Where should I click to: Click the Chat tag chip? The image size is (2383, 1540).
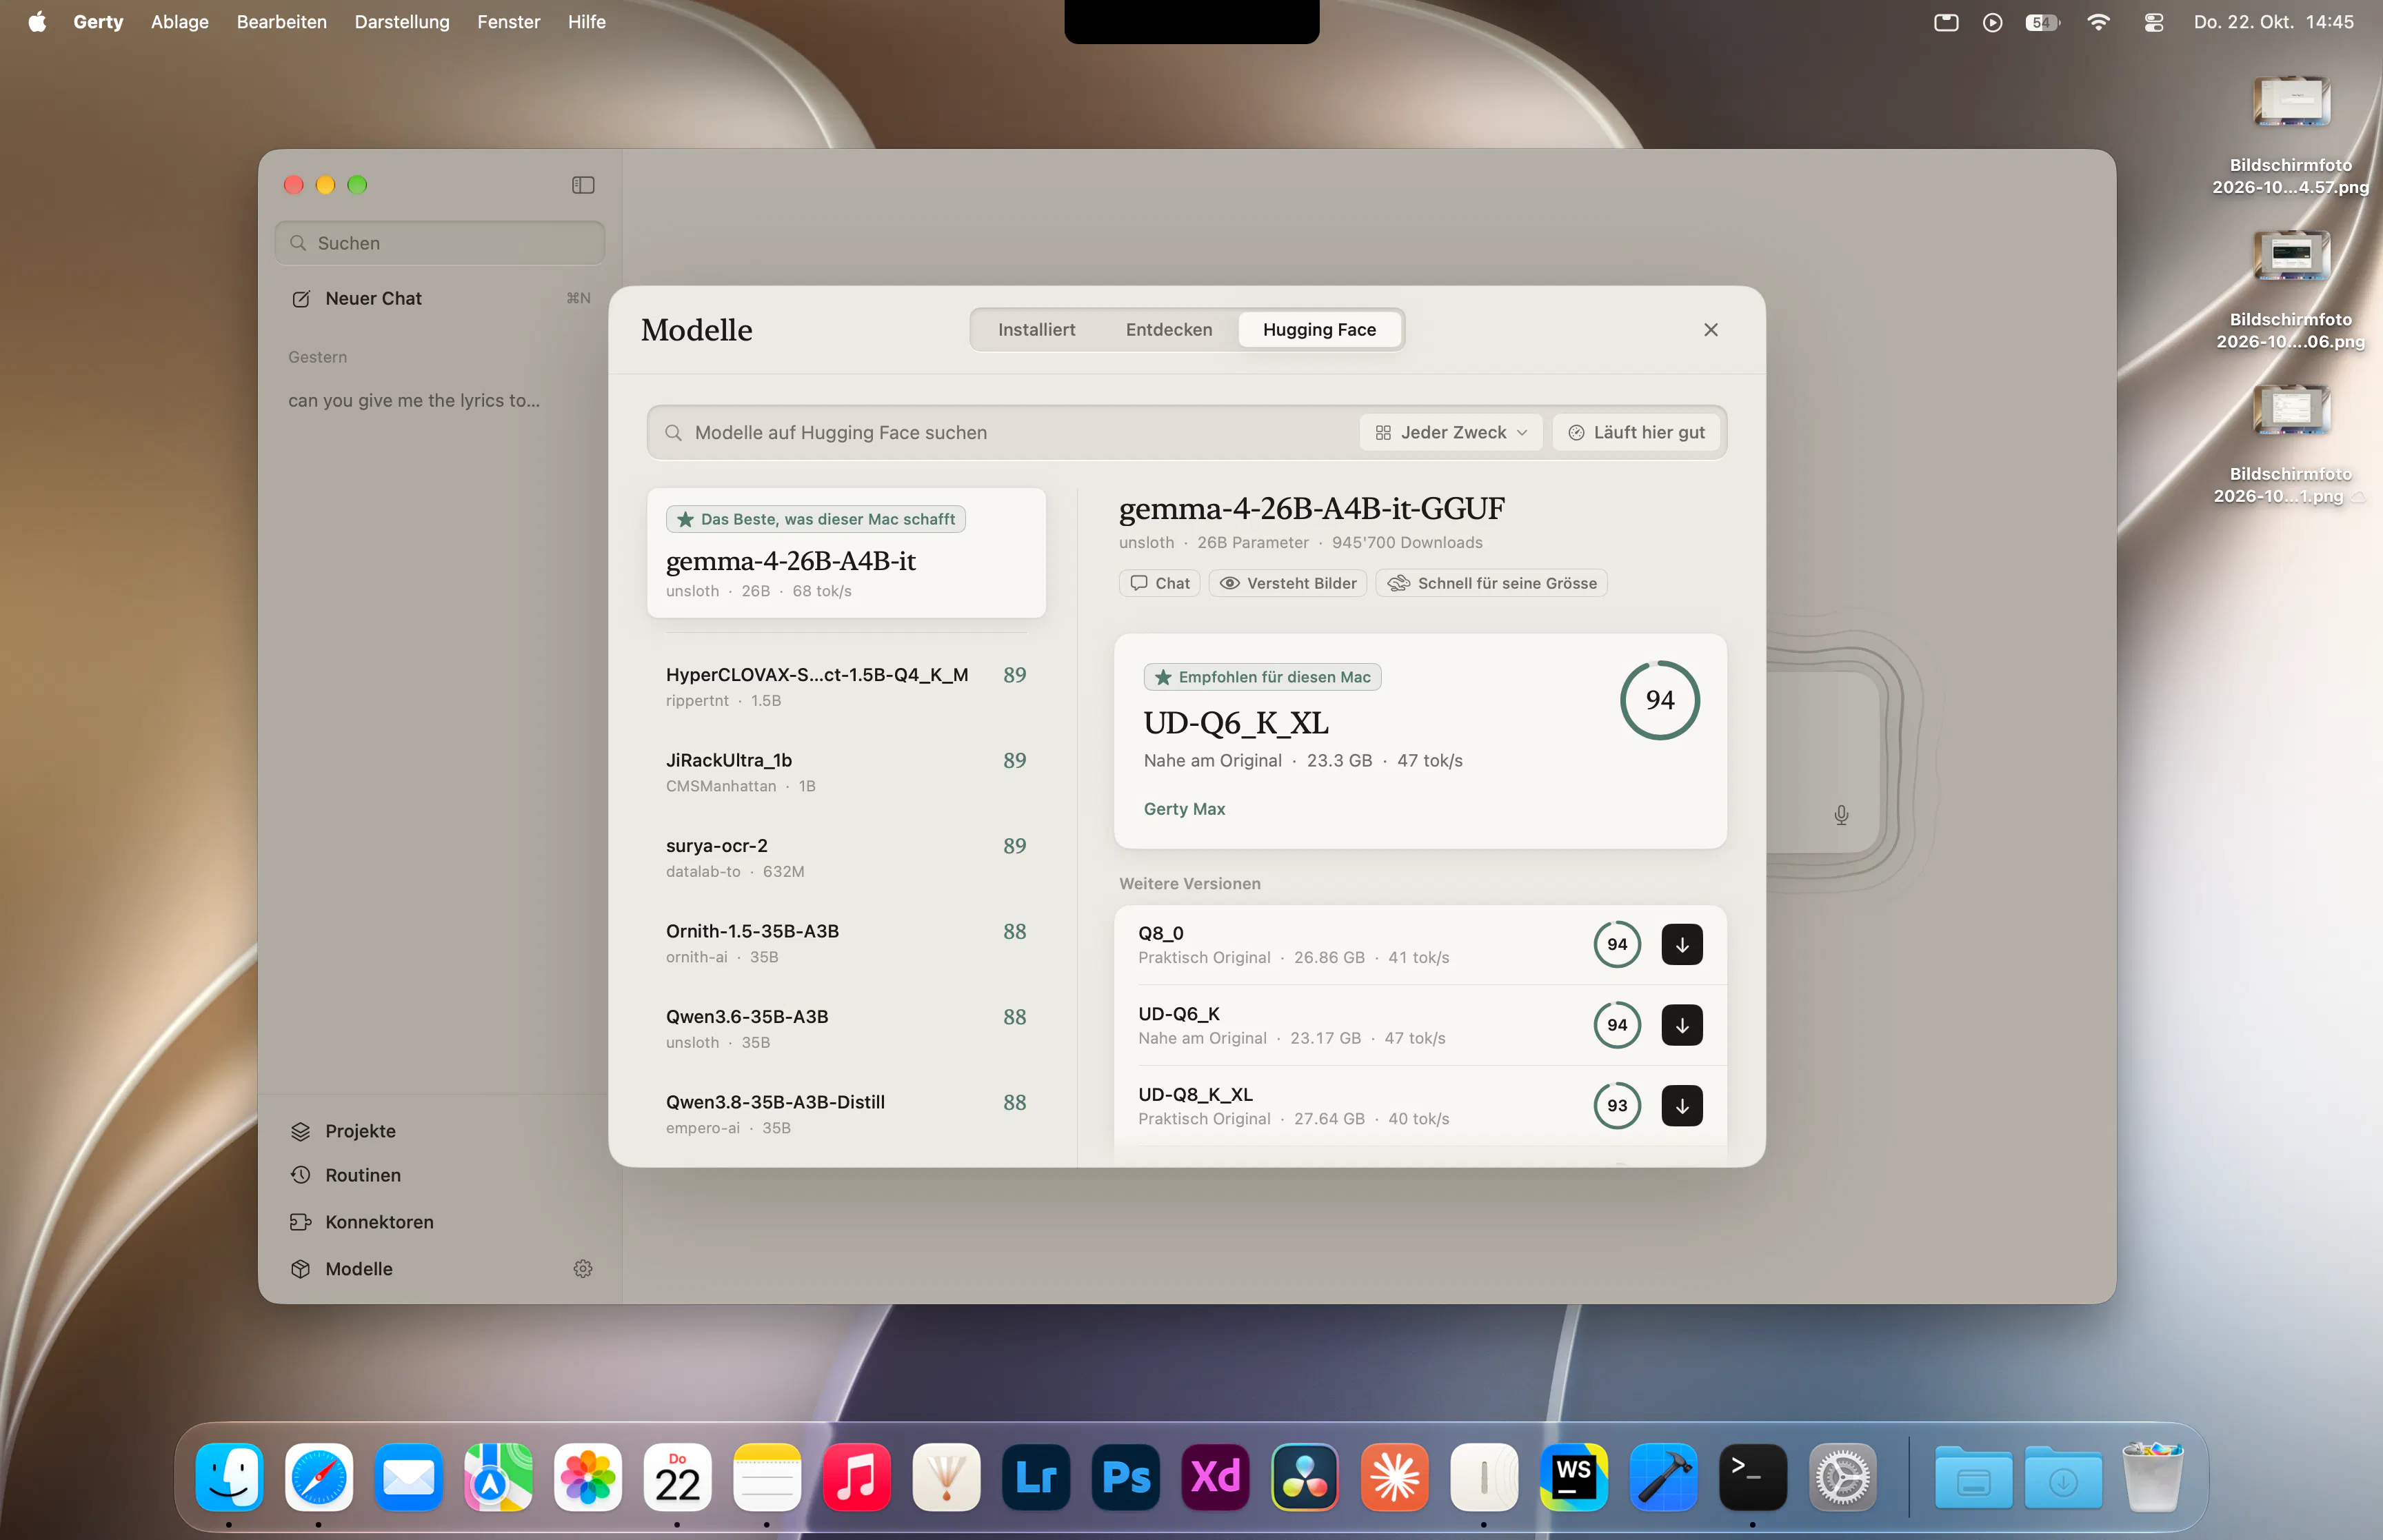click(x=1160, y=583)
